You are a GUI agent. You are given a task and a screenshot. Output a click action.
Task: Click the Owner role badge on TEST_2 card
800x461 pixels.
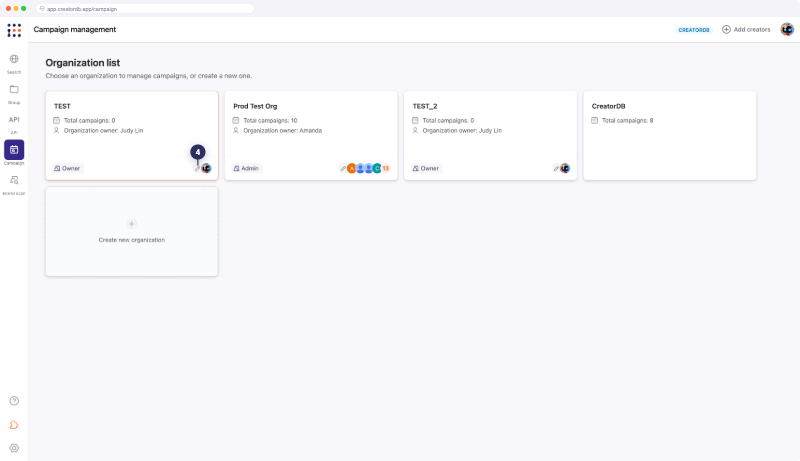[426, 168]
